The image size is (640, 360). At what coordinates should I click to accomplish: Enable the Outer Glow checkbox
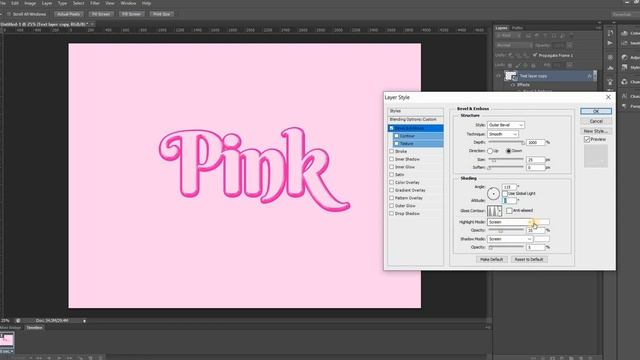pos(391,206)
